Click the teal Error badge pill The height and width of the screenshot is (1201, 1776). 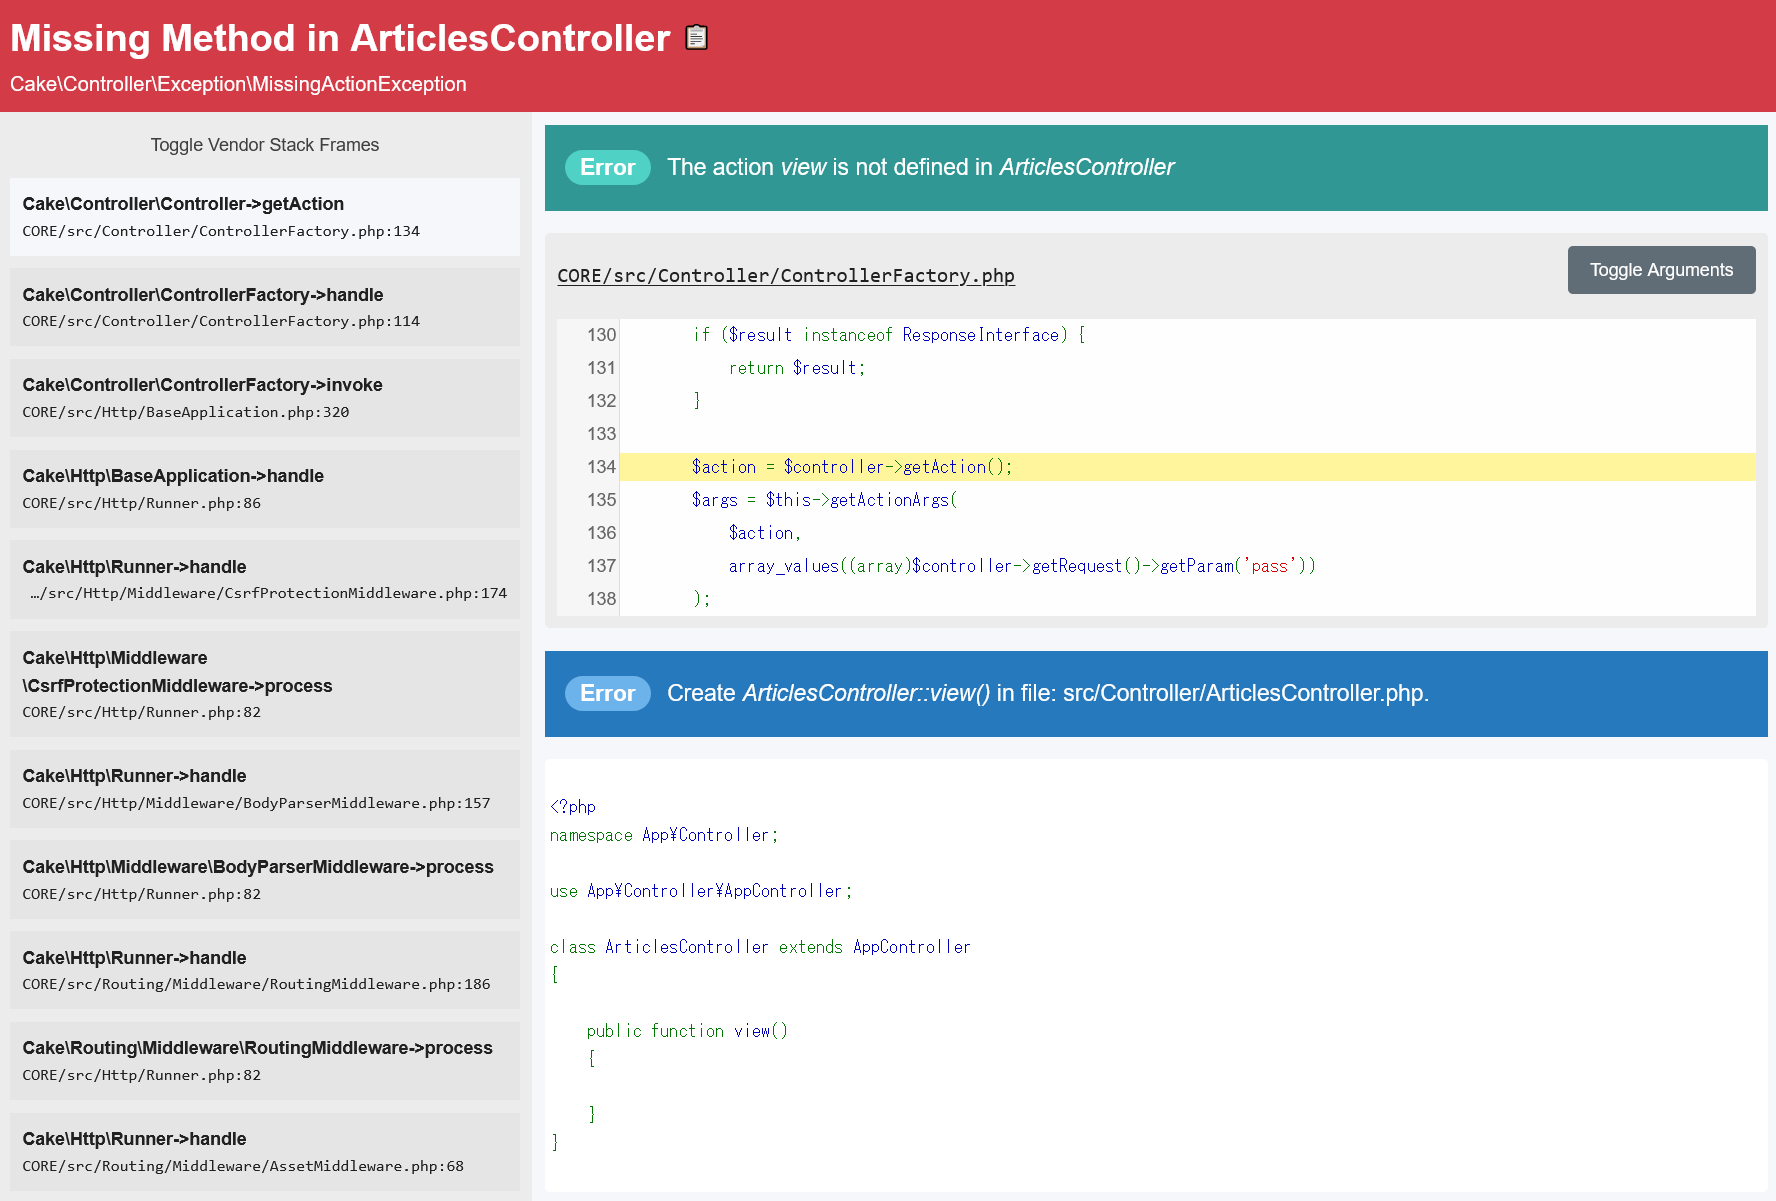point(607,167)
